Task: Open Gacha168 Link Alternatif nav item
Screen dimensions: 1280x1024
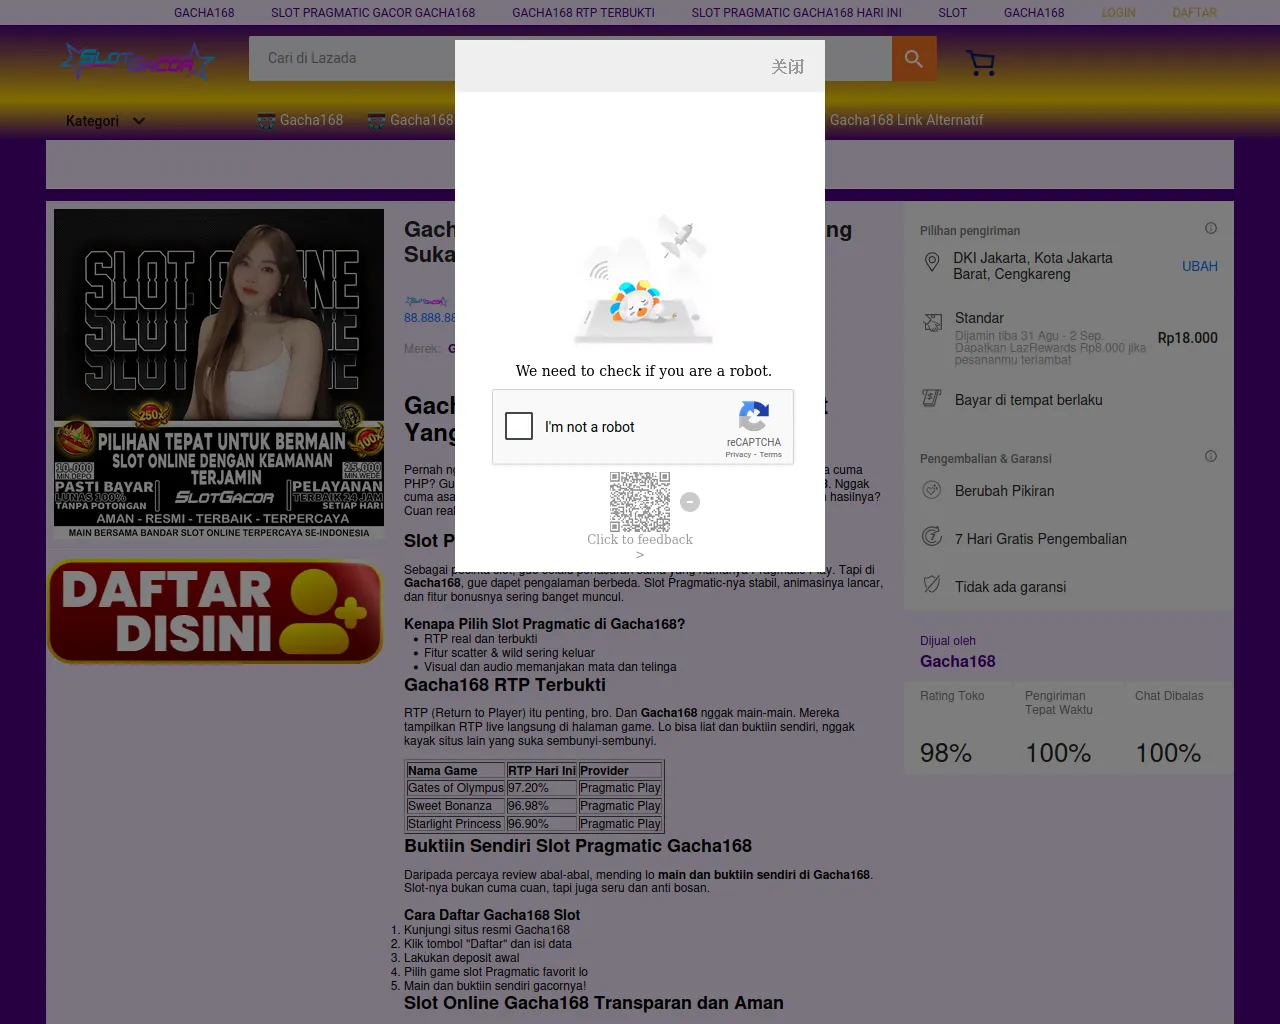Action: tap(906, 120)
